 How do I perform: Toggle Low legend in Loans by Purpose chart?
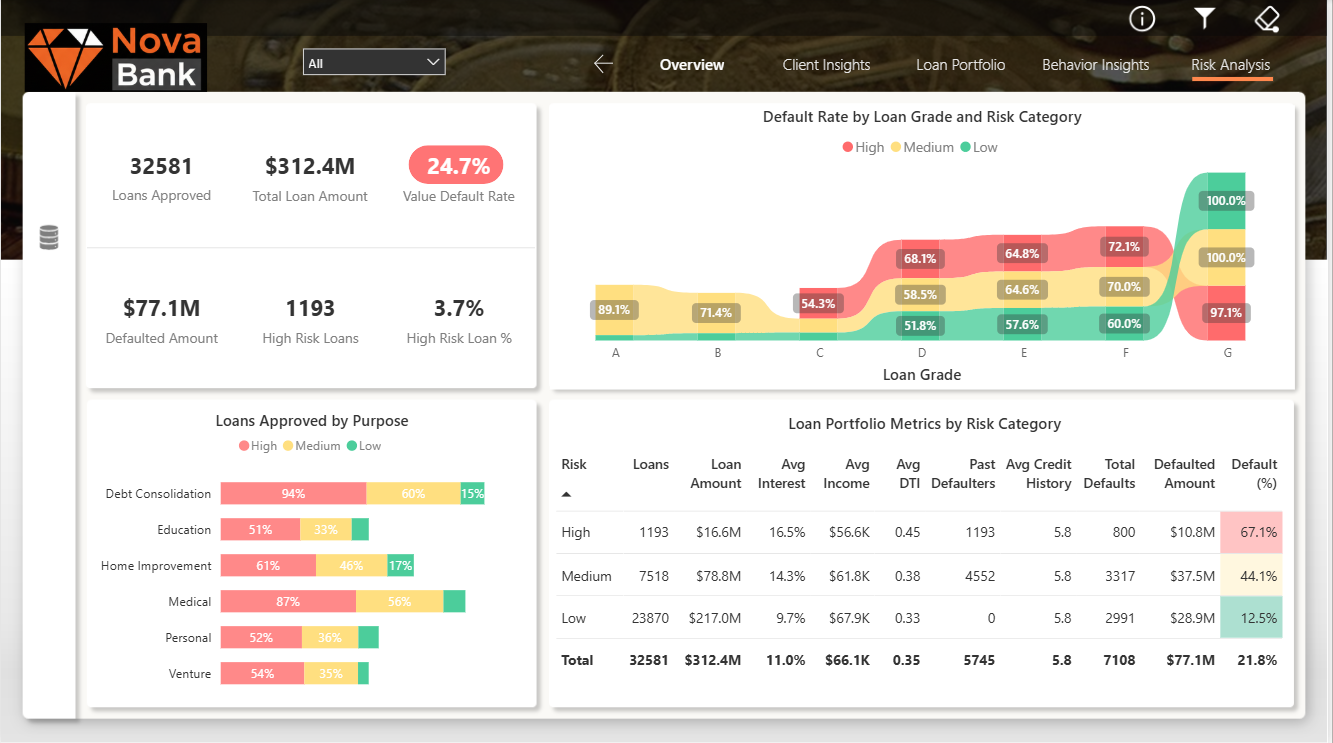[364, 446]
